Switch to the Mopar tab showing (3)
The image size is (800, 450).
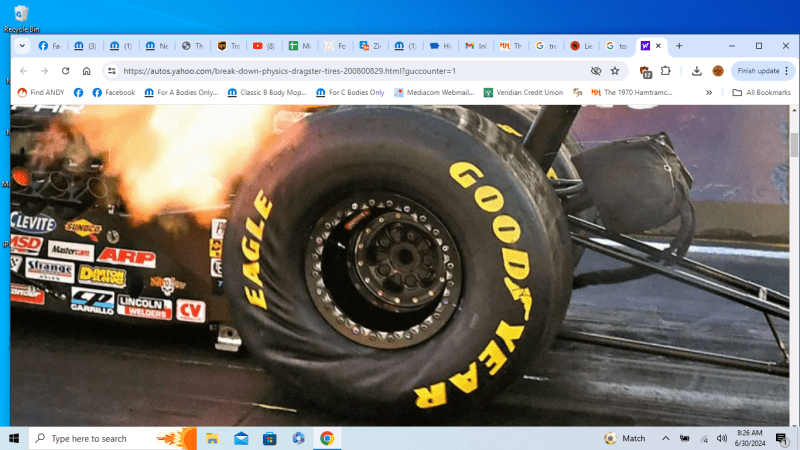coord(85,46)
